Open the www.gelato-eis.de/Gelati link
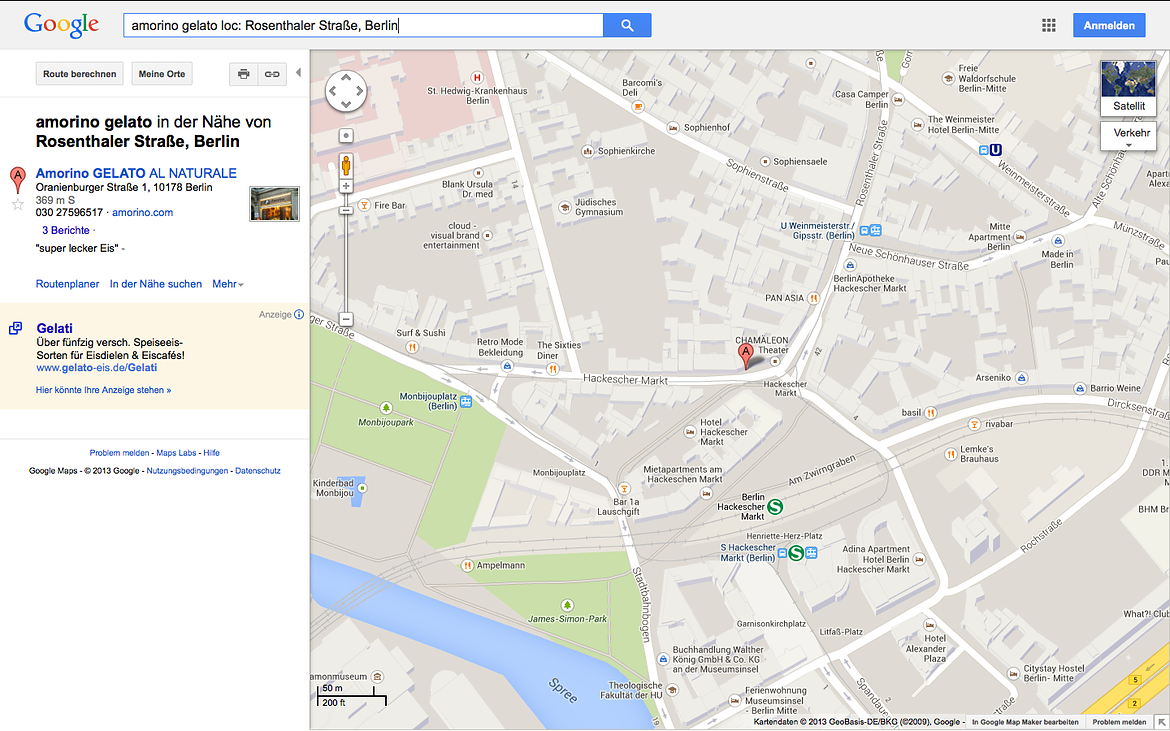This screenshot has height=731, width=1170. pyautogui.click(x=96, y=368)
